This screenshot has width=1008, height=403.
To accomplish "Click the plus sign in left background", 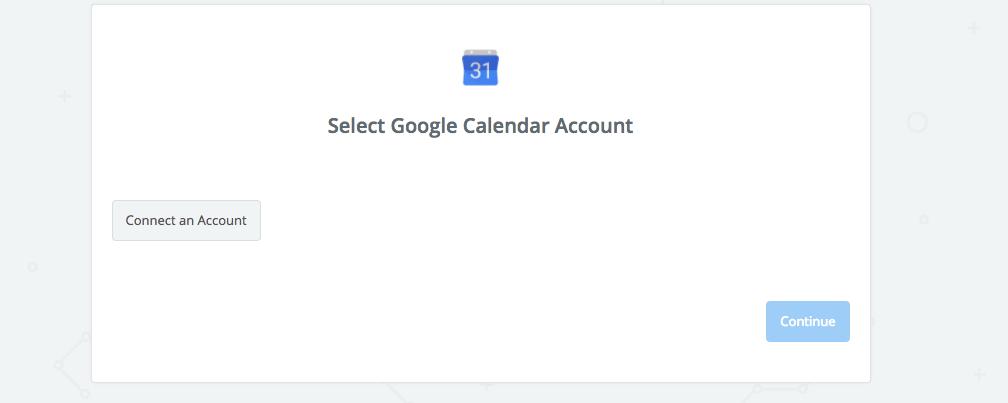I will 65,97.
